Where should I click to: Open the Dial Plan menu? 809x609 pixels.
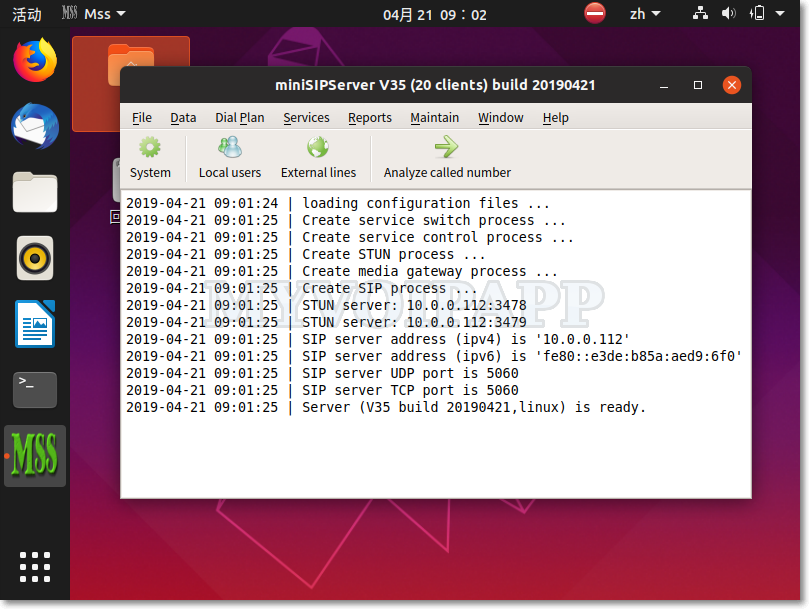[239, 118]
